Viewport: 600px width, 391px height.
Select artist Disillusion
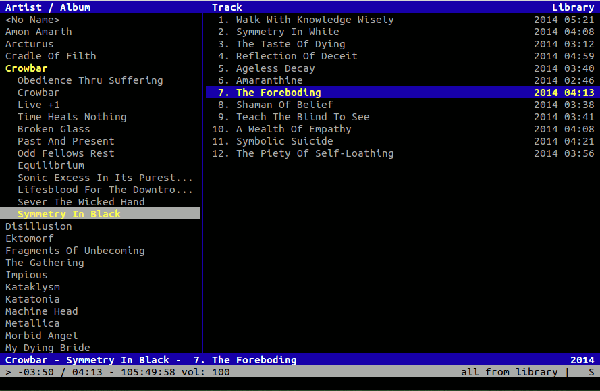[39, 226]
